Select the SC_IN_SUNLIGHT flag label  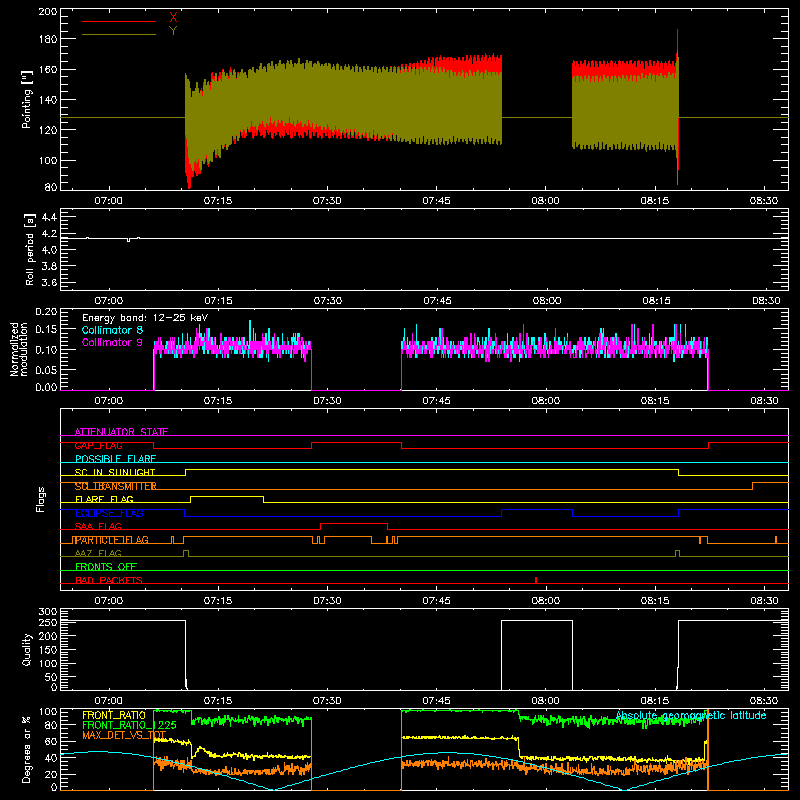tap(115, 472)
